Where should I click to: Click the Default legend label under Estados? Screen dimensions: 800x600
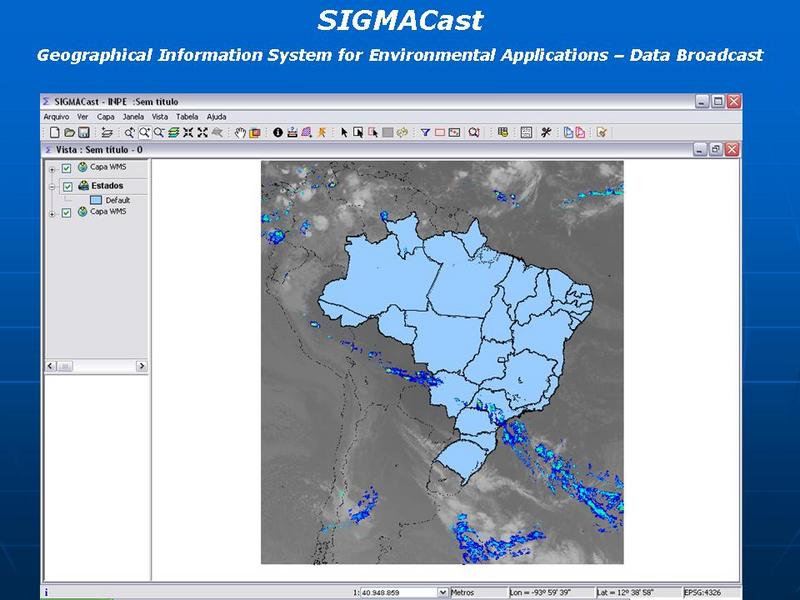pyautogui.click(x=118, y=201)
